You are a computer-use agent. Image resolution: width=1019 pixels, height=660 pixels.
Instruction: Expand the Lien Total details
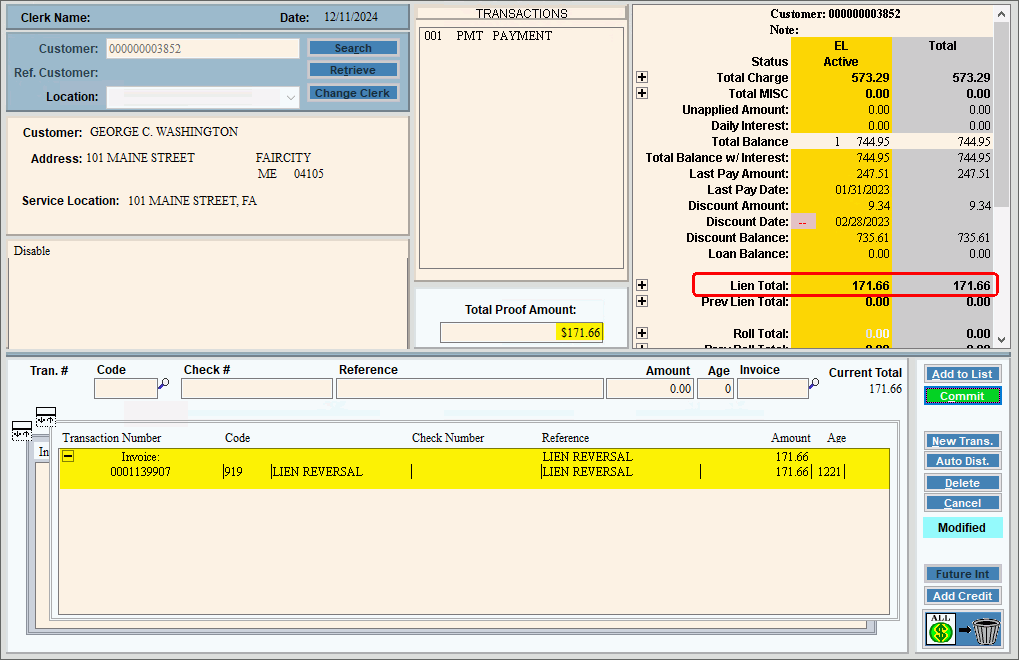click(x=642, y=285)
